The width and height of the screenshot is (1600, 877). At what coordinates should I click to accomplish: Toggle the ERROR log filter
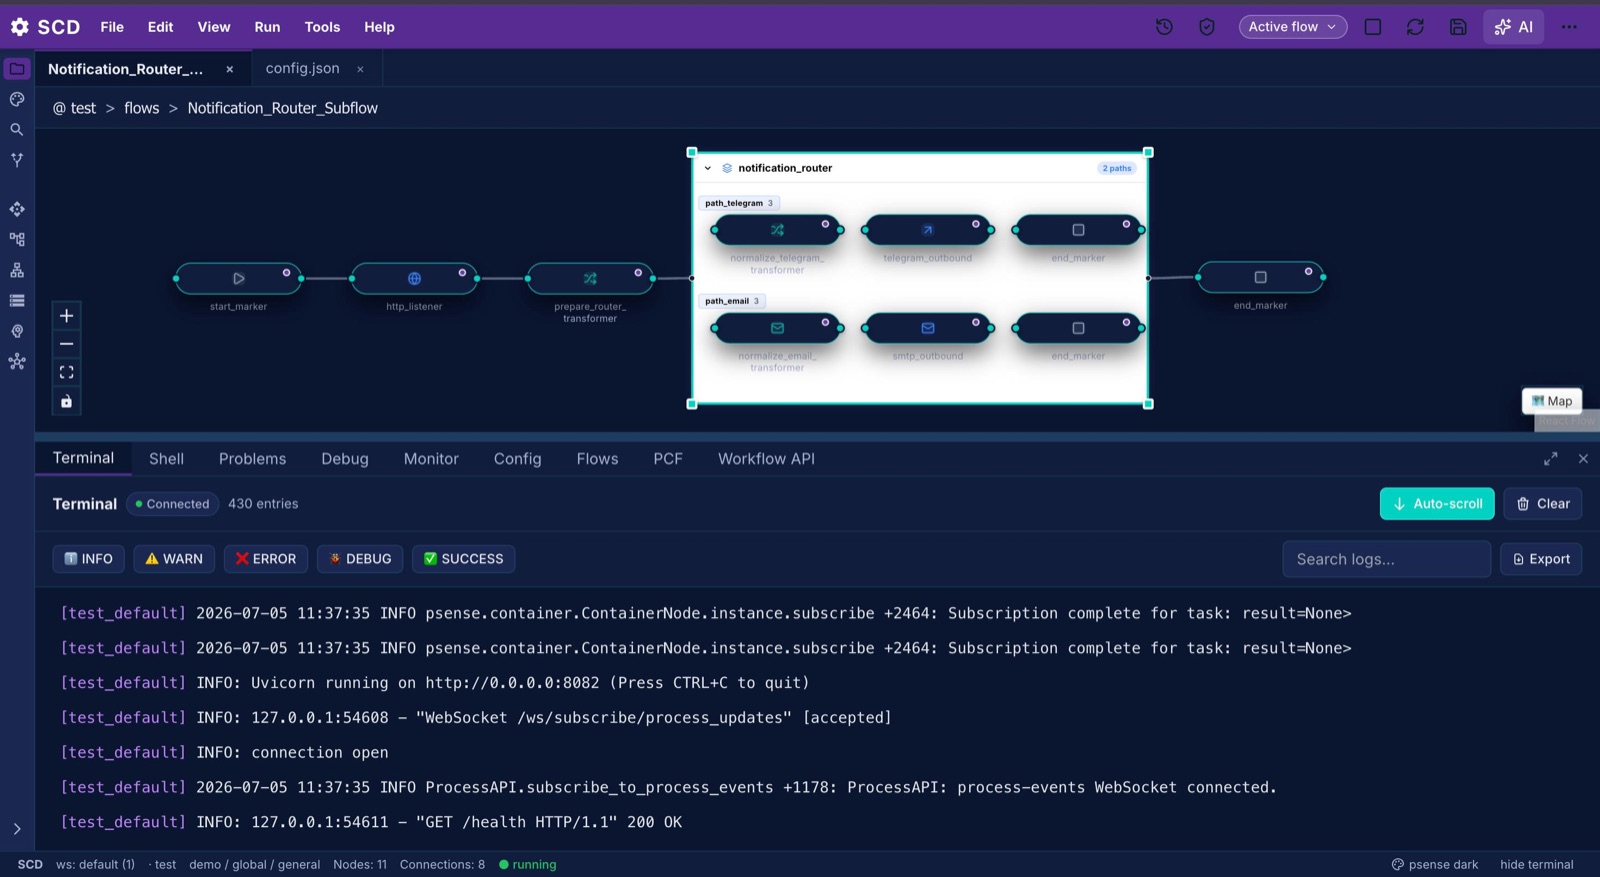(266, 559)
